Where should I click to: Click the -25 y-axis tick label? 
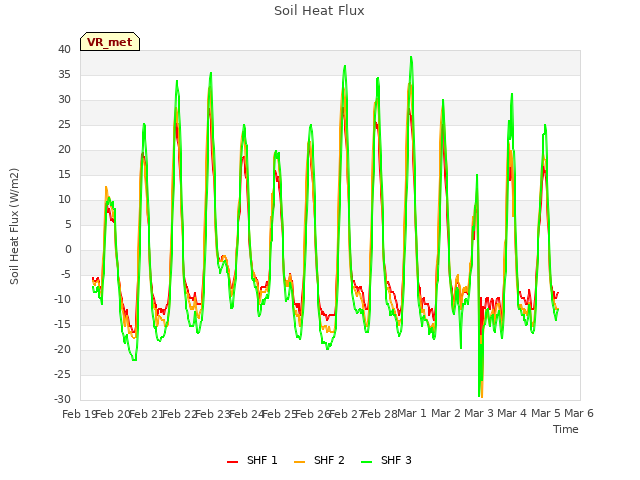[x=62, y=375]
